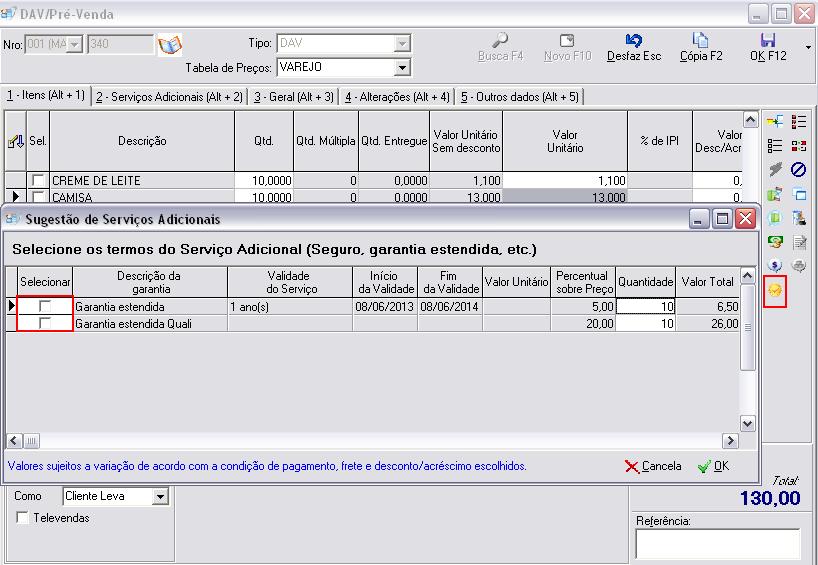Screen dimensions: 818x565
Task: Open the Tabela de Preços dropdown
Action: pos(402,68)
